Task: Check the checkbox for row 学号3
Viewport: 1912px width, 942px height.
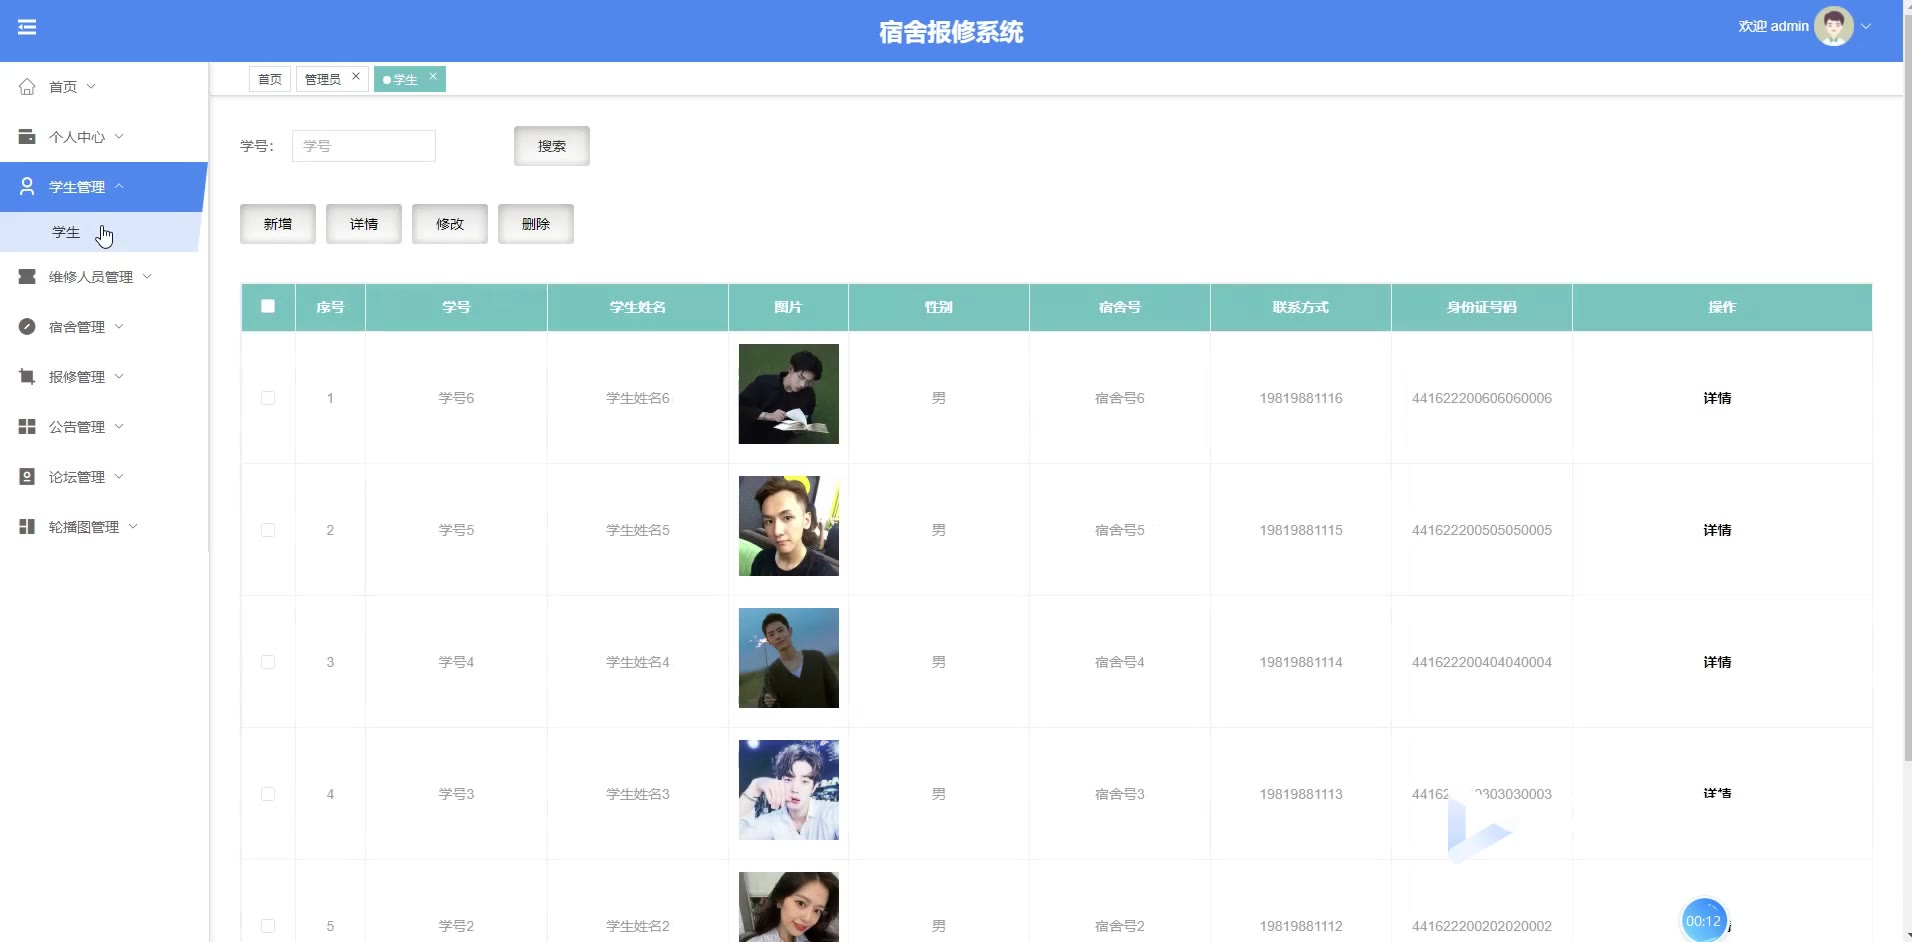Action: click(268, 794)
